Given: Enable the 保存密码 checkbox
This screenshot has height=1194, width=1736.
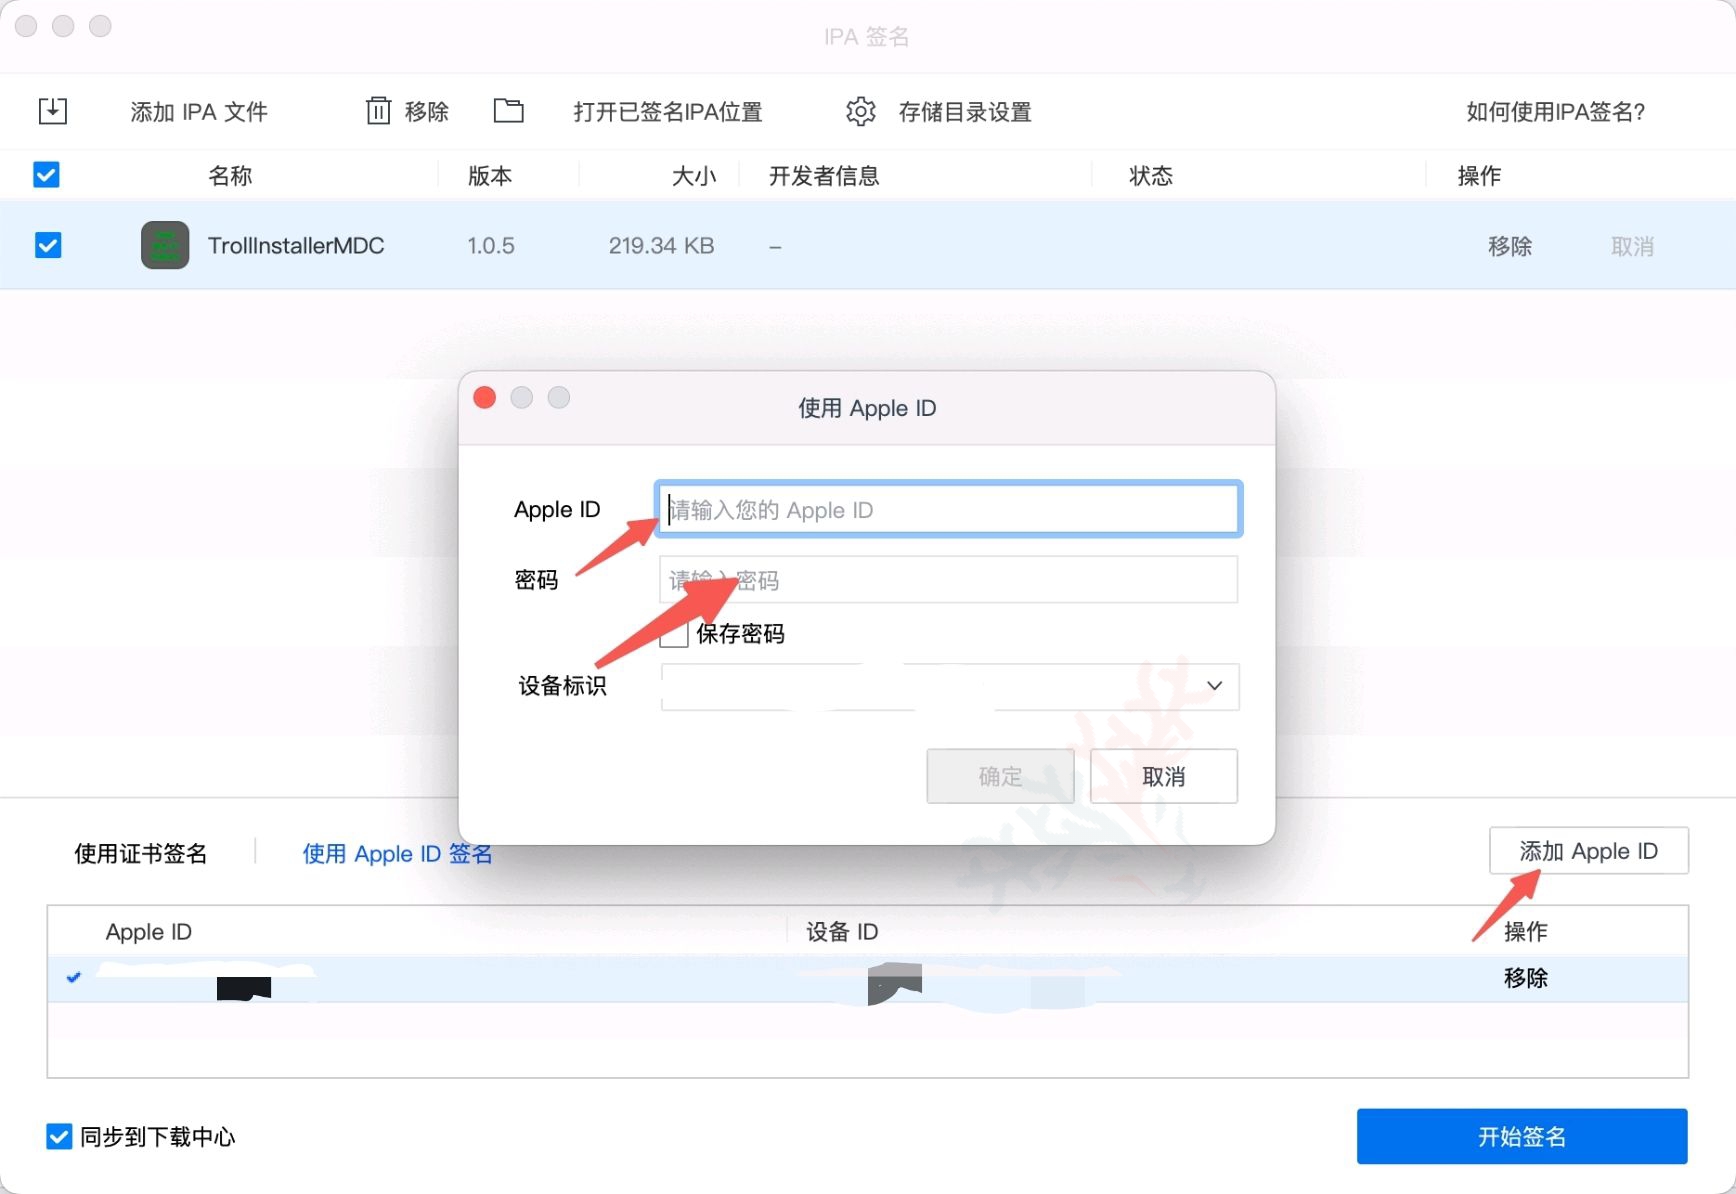Looking at the screenshot, I should pos(674,634).
